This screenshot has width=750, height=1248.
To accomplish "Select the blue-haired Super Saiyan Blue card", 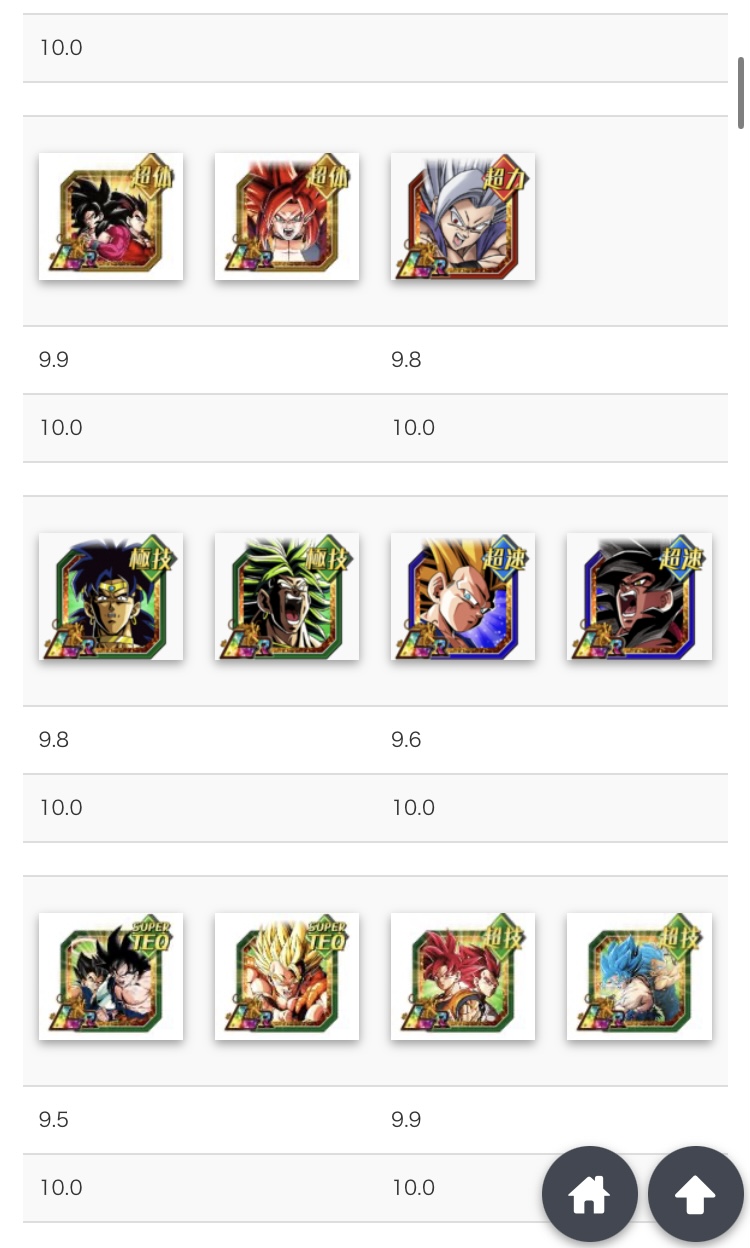I will (x=639, y=976).
